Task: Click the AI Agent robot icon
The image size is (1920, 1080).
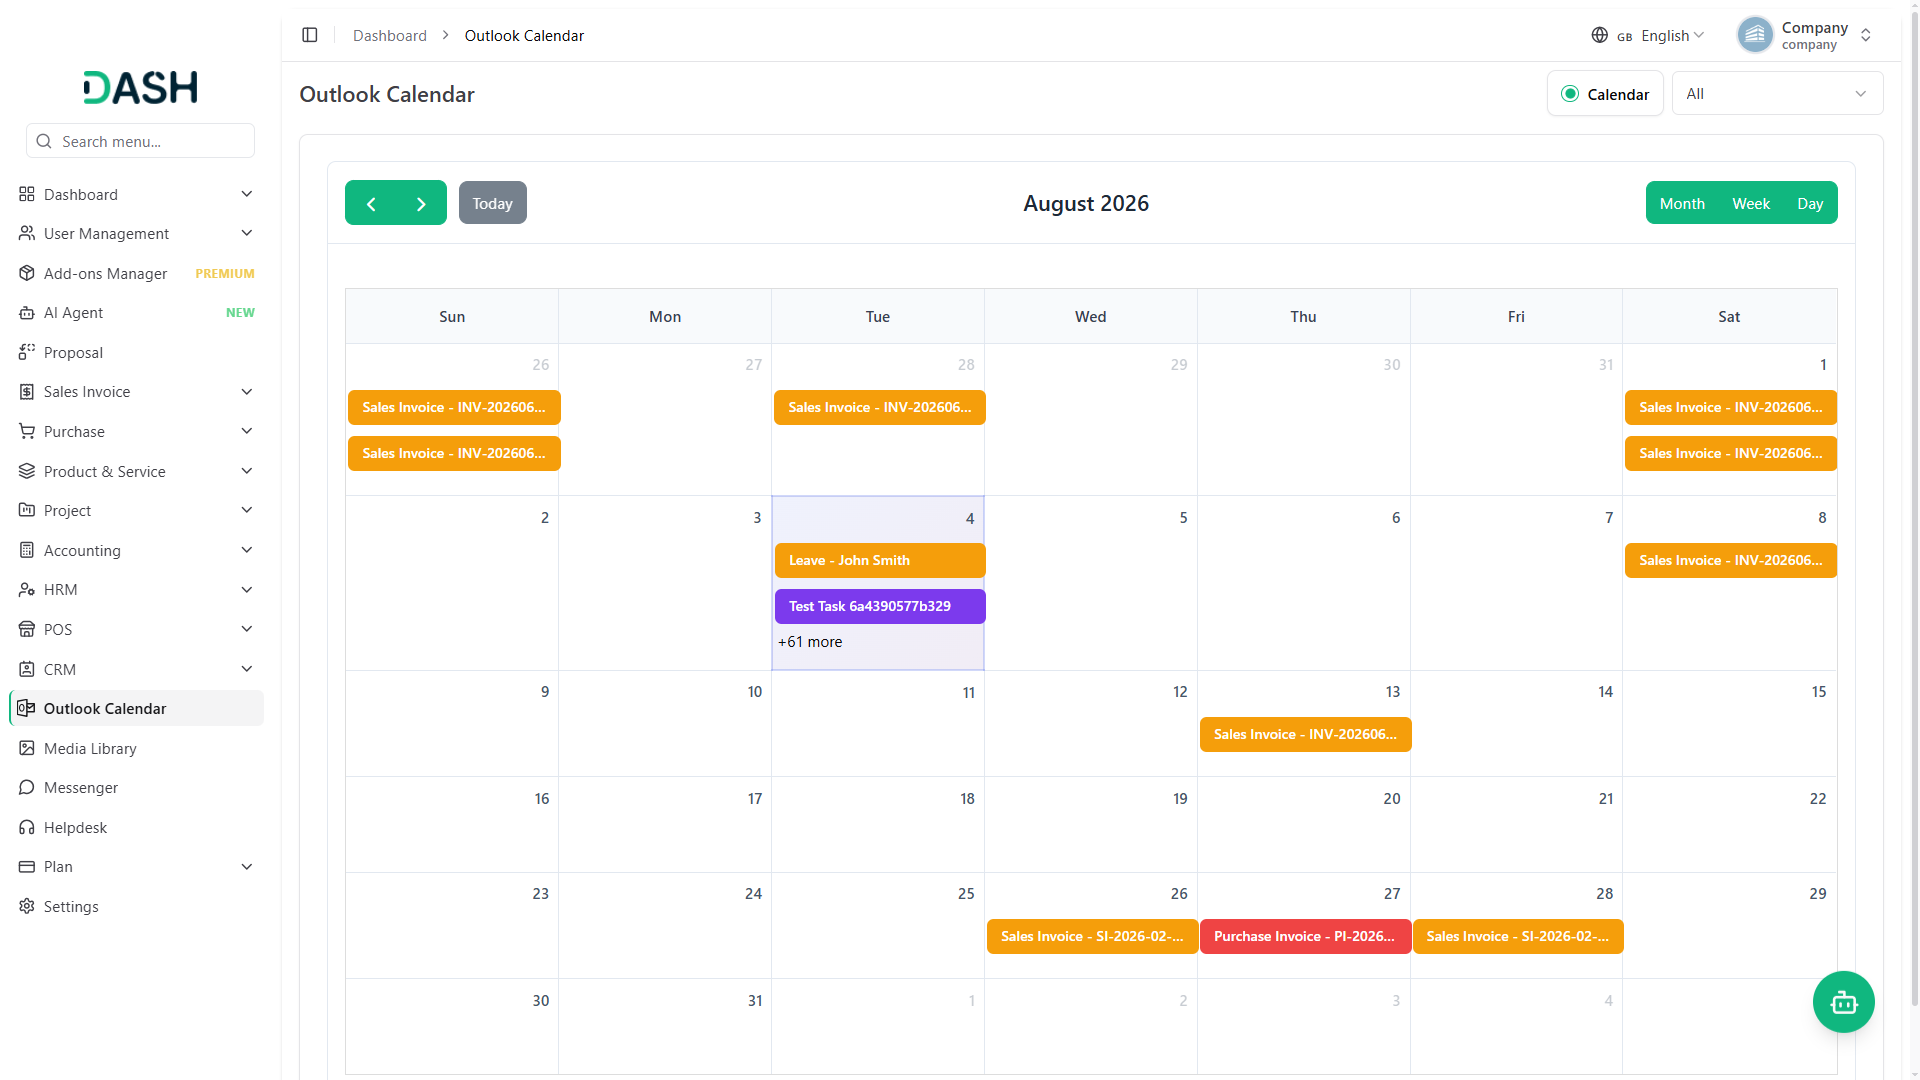Action: (x=27, y=313)
